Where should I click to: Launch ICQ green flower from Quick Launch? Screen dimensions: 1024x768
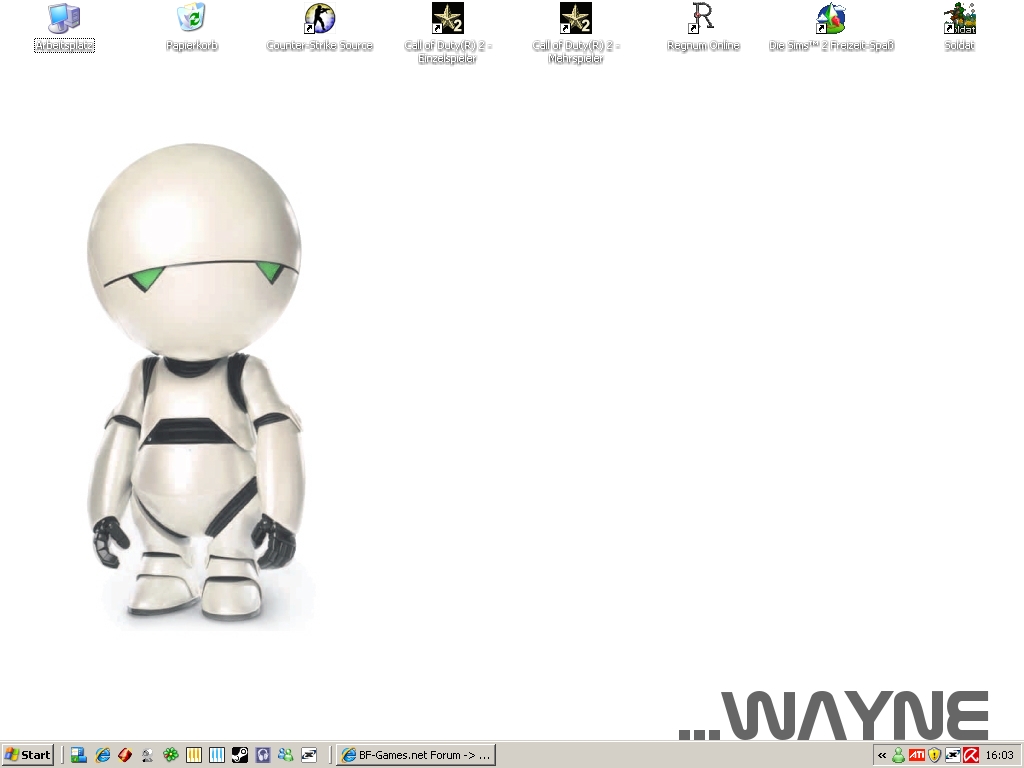(171, 755)
